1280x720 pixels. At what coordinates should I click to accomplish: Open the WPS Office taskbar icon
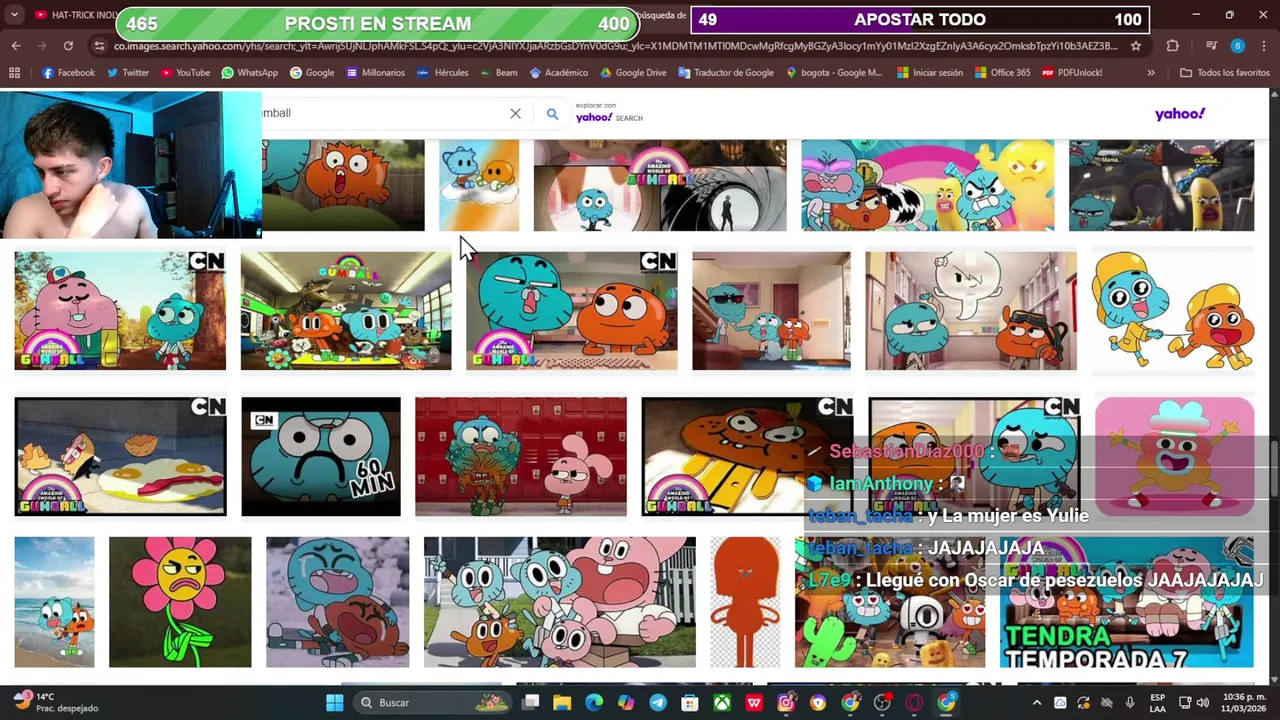754,703
